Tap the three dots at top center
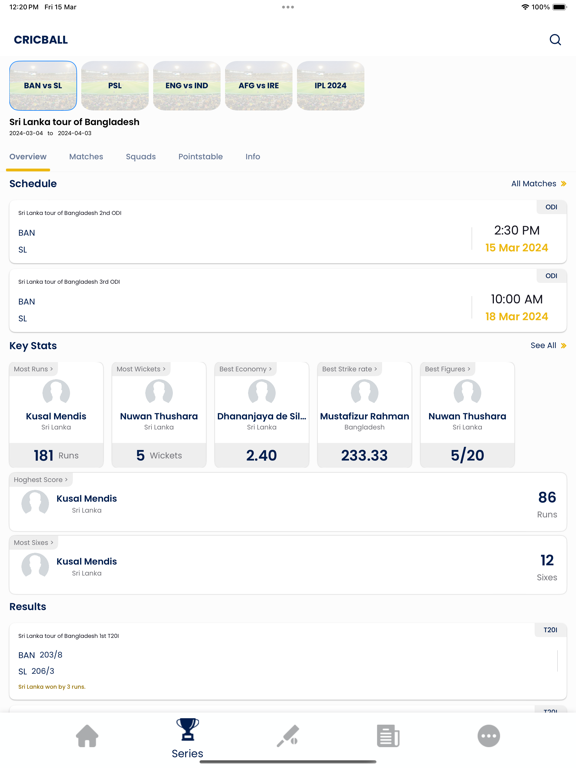The height and width of the screenshot is (768, 576). pyautogui.click(x=288, y=7)
